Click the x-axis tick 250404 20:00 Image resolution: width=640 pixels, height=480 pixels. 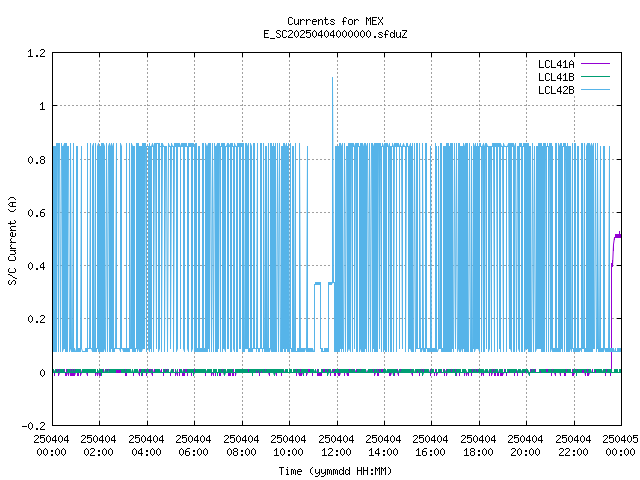[525, 446]
